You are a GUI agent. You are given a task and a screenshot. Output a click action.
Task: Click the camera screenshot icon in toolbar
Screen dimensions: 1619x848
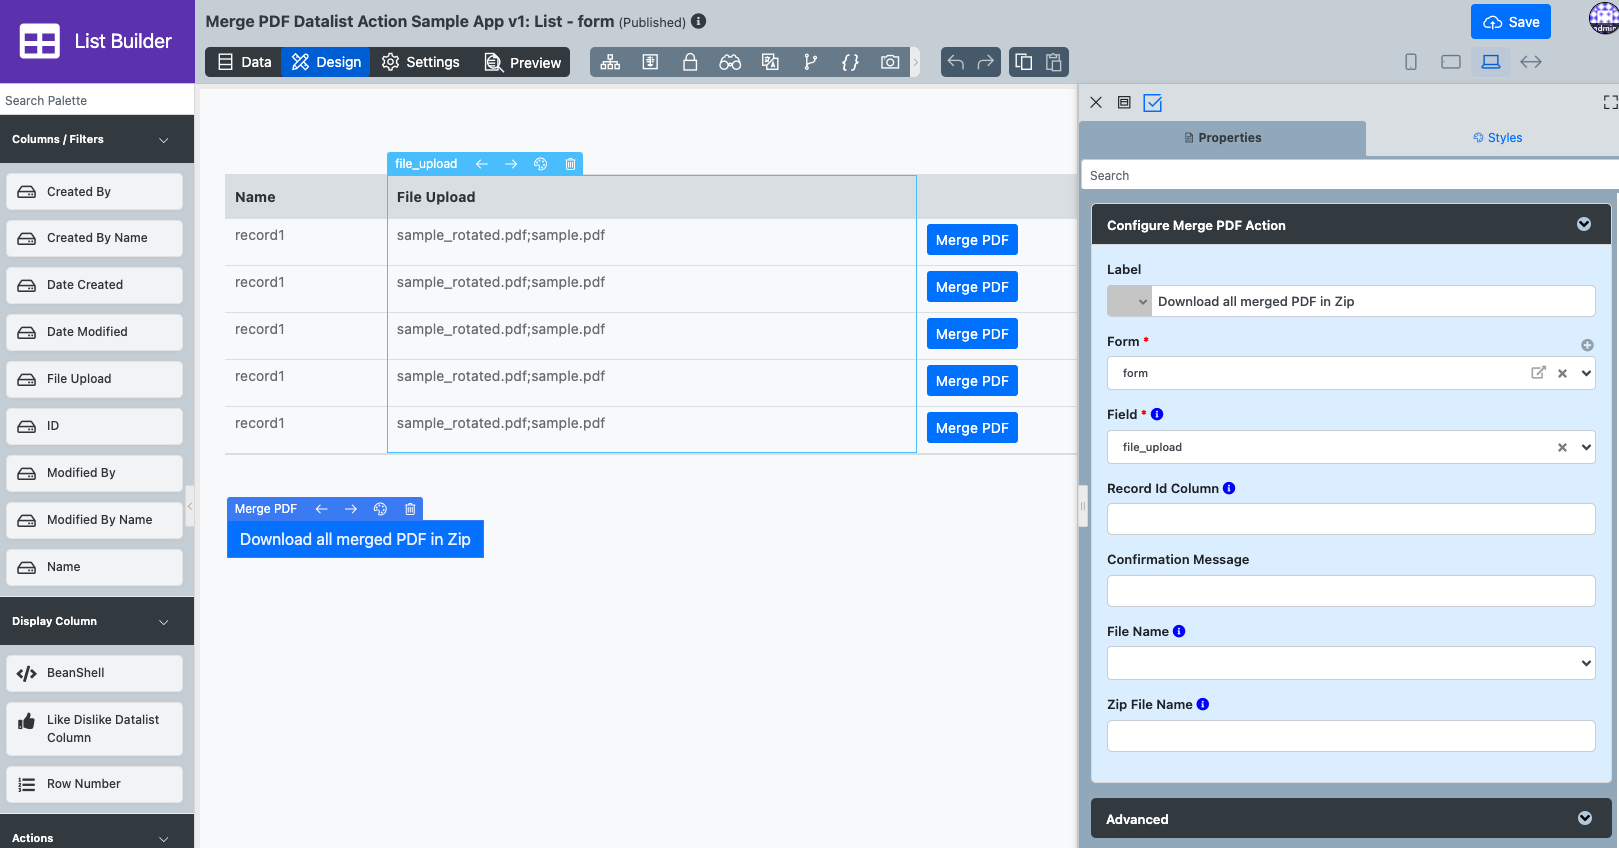point(889,62)
